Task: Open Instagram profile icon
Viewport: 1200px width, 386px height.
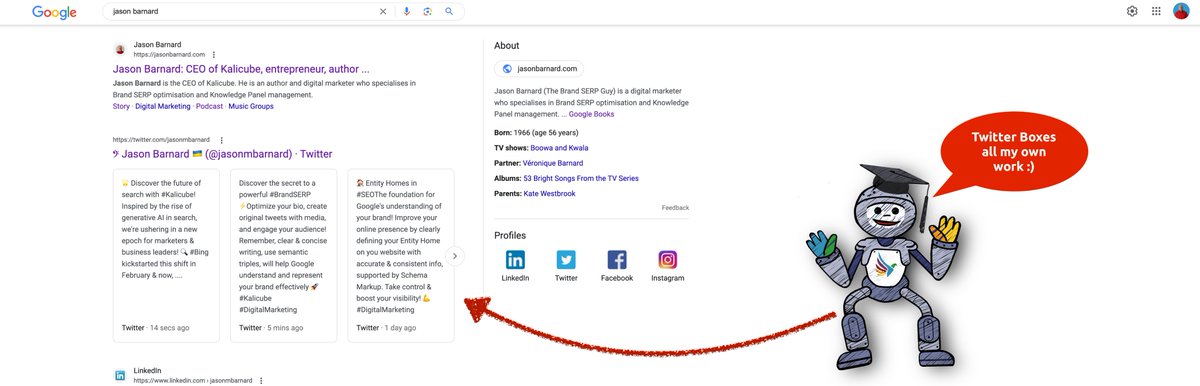Action: (x=668, y=260)
